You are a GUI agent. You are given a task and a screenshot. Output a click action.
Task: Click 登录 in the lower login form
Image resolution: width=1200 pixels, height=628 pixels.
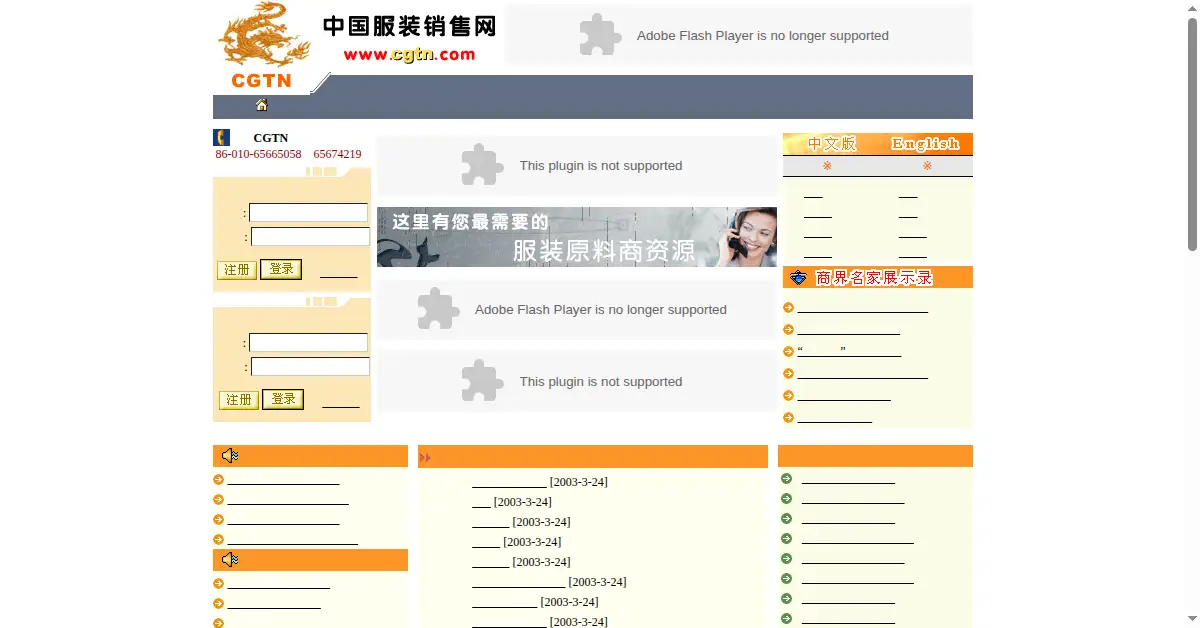[x=283, y=399]
